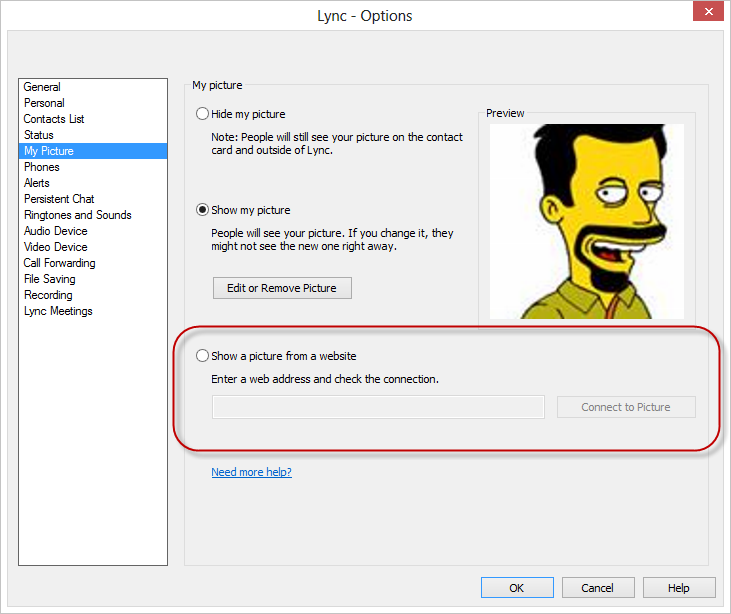Open Help for Lync options
Screen dimensions: 731x614
[x=679, y=588]
